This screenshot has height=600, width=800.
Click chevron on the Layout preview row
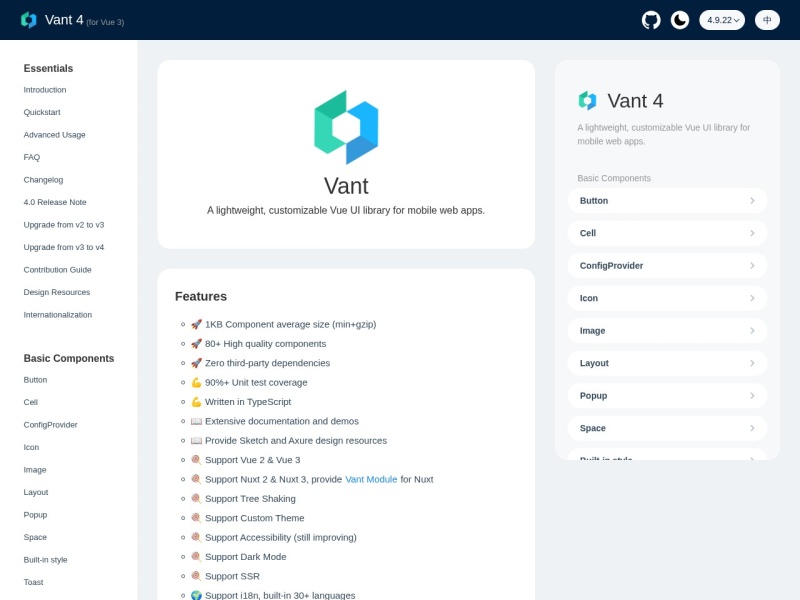coord(752,363)
